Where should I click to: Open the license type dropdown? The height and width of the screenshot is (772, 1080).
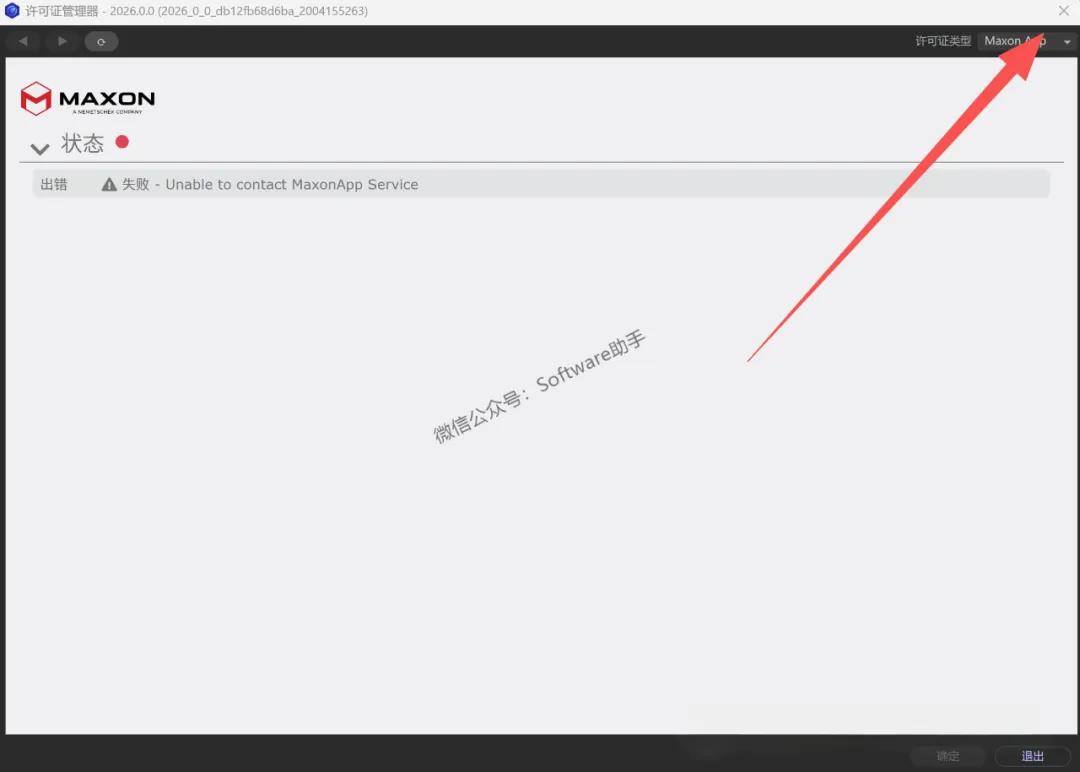(x=1026, y=41)
